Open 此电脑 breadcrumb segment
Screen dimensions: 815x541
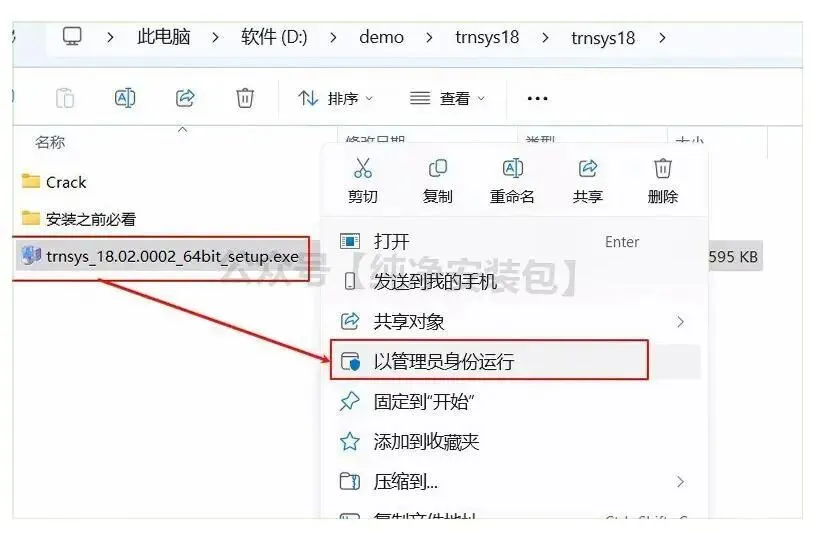coord(163,37)
